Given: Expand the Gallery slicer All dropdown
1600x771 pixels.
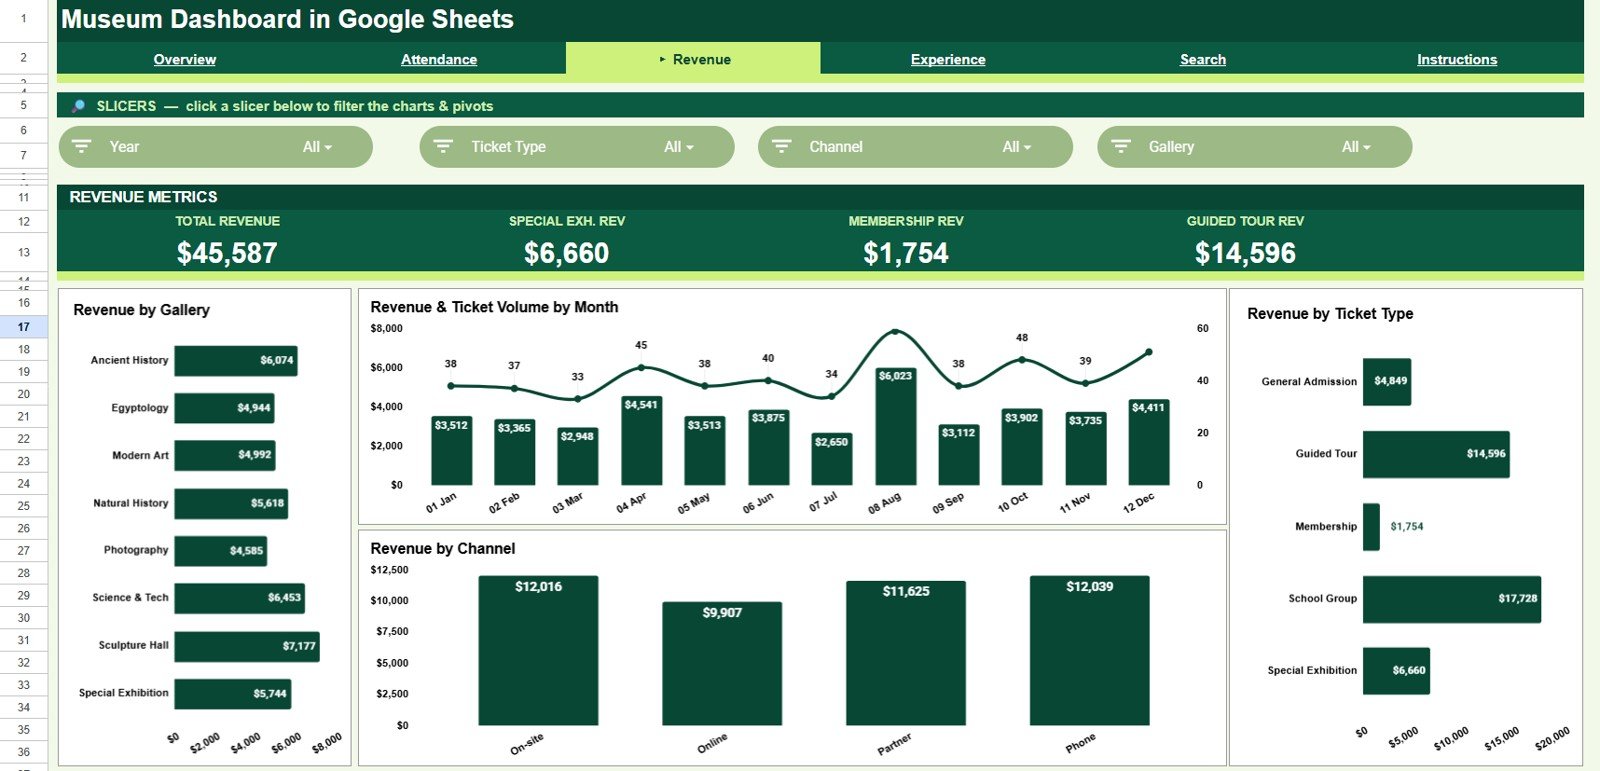Looking at the screenshot, I should [1355, 147].
